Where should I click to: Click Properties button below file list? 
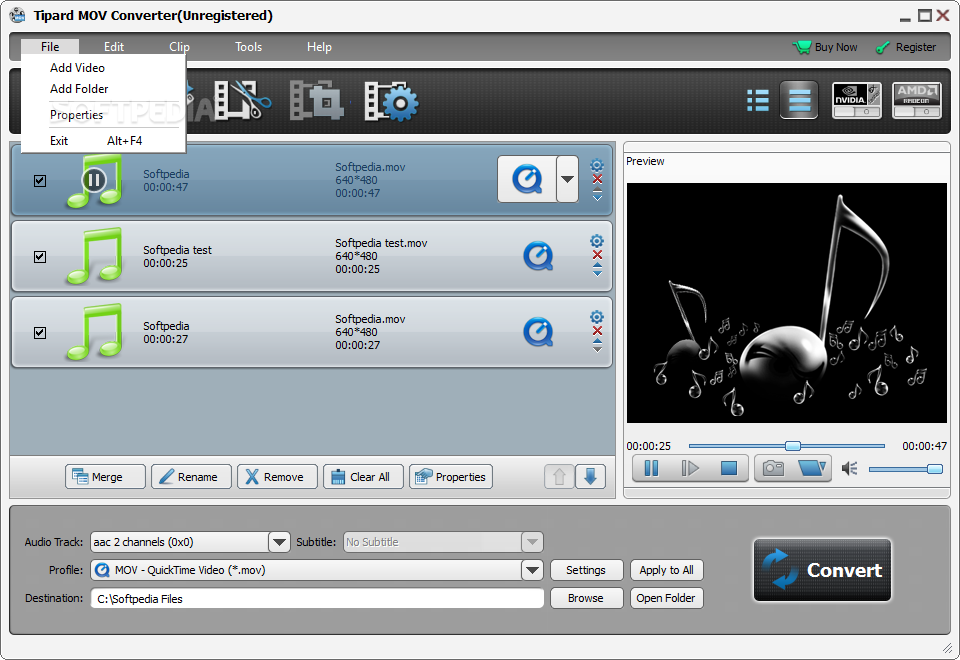pos(451,476)
